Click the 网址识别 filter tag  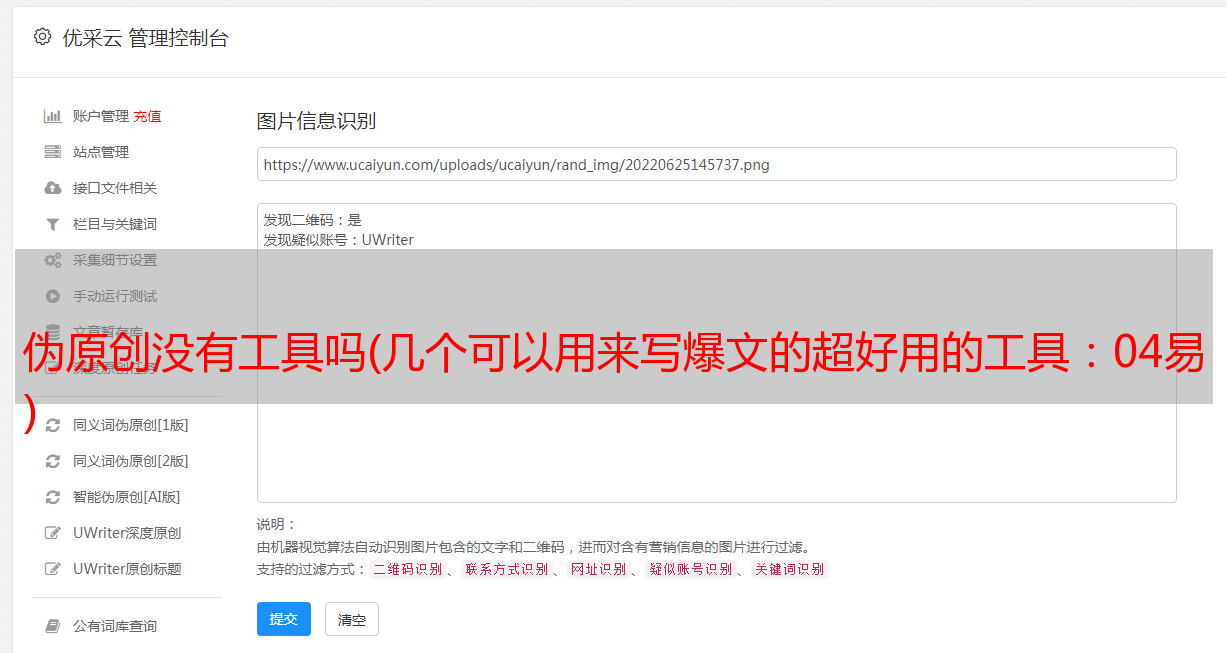[598, 569]
